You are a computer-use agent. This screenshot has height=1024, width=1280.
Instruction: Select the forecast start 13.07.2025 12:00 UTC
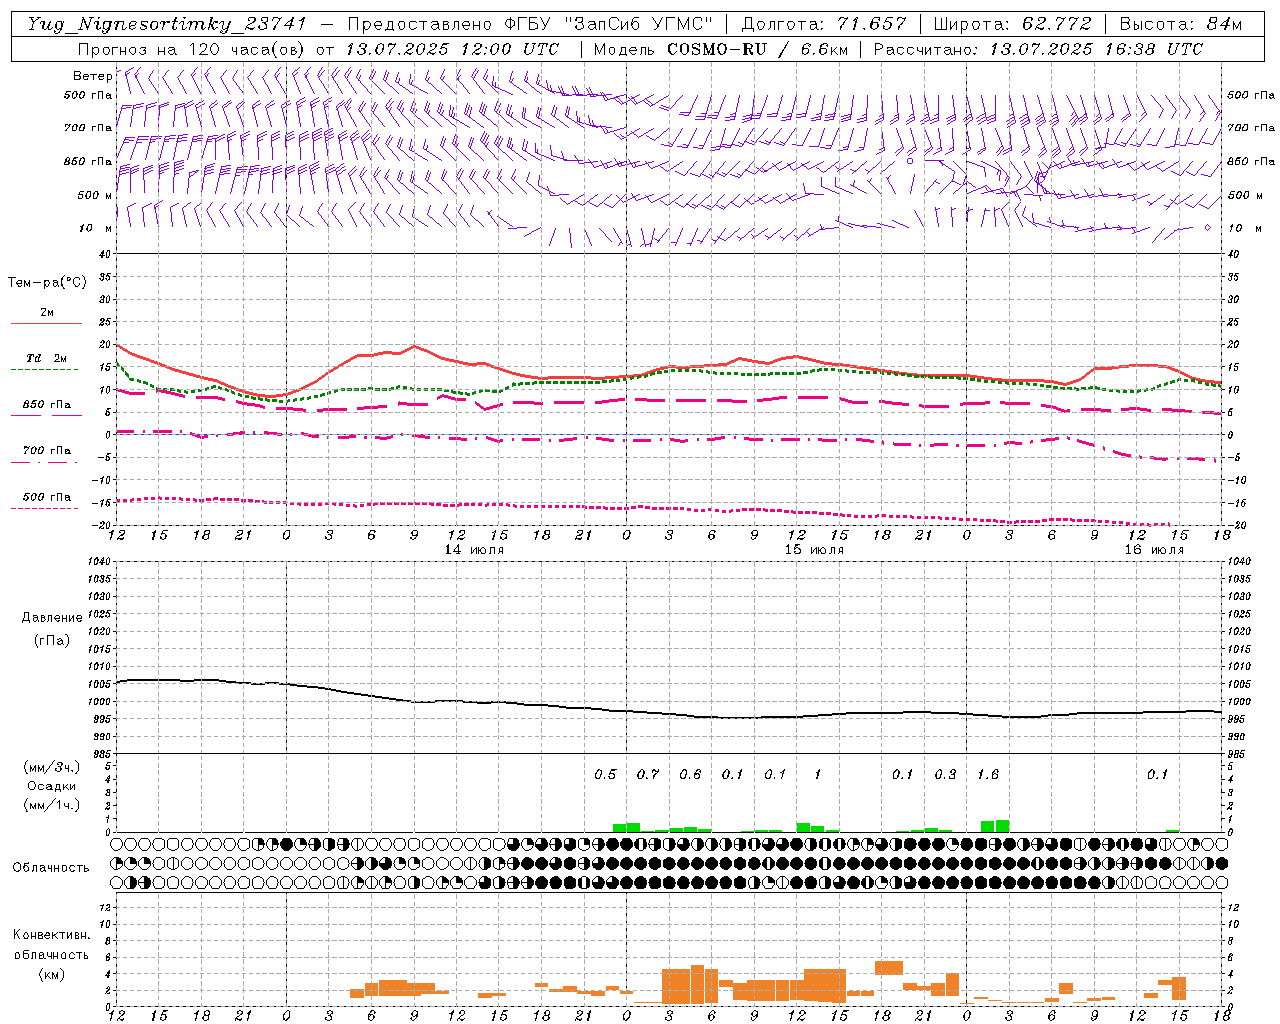(452, 49)
